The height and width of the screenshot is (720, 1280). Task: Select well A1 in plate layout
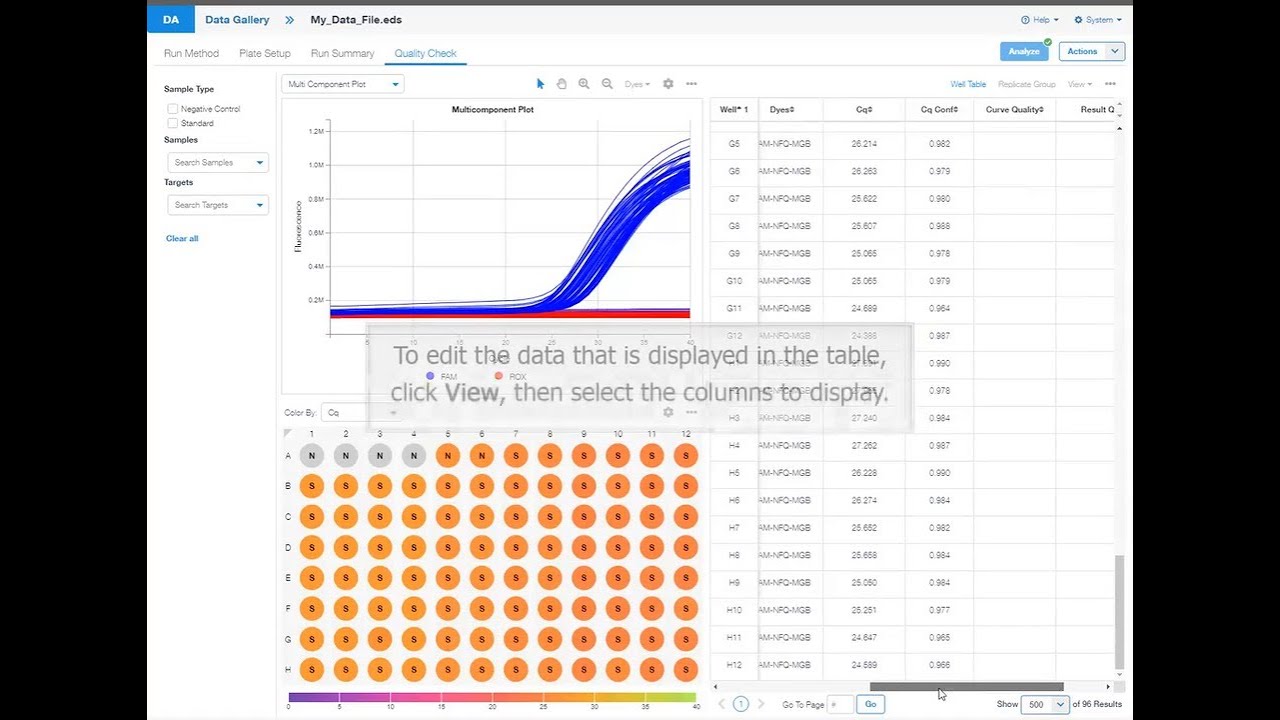tap(312, 456)
